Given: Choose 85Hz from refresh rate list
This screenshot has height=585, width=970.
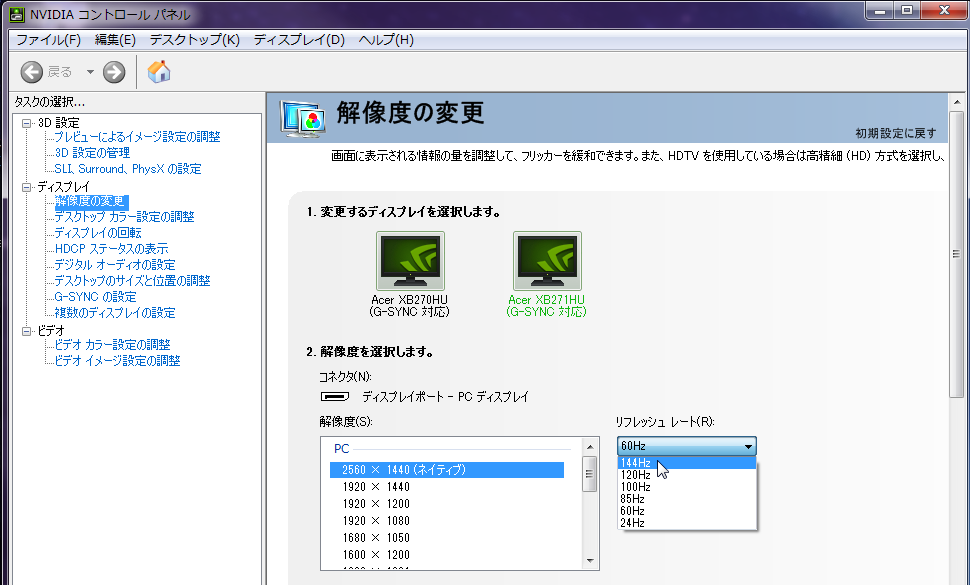Looking at the screenshot, I should [x=687, y=499].
